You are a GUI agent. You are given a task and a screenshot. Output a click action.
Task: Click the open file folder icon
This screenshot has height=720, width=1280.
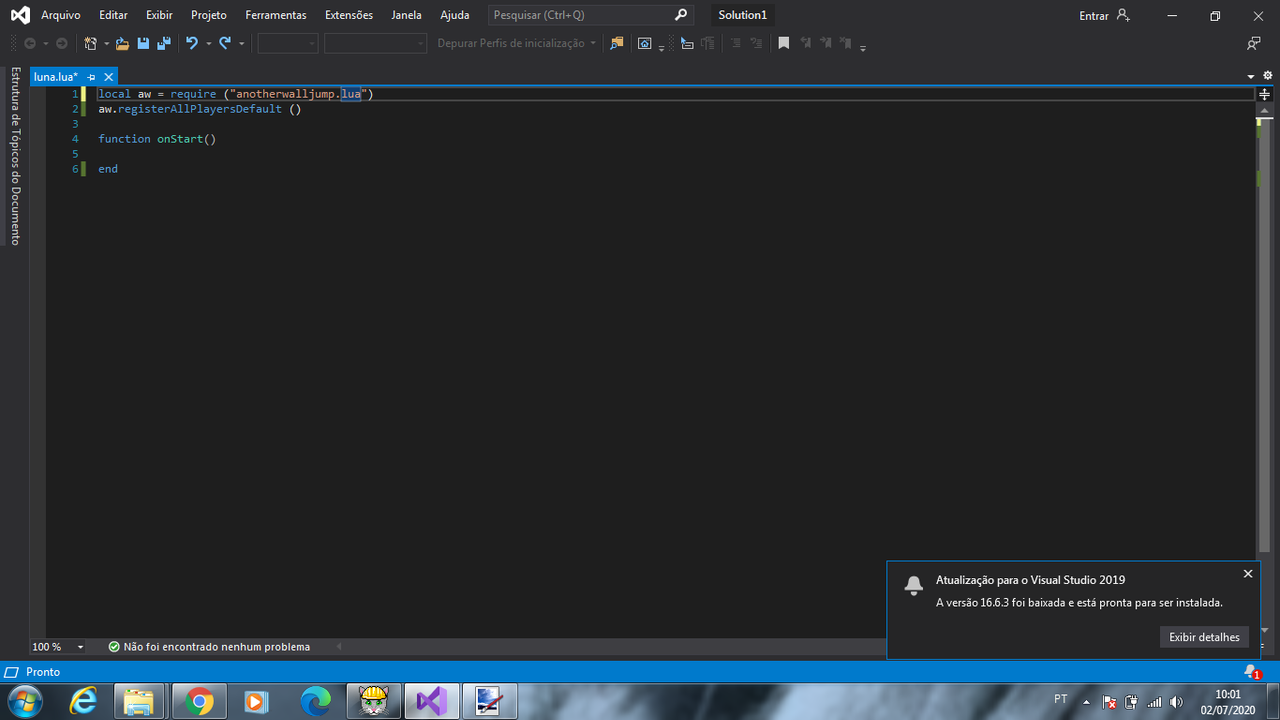[x=122, y=43]
